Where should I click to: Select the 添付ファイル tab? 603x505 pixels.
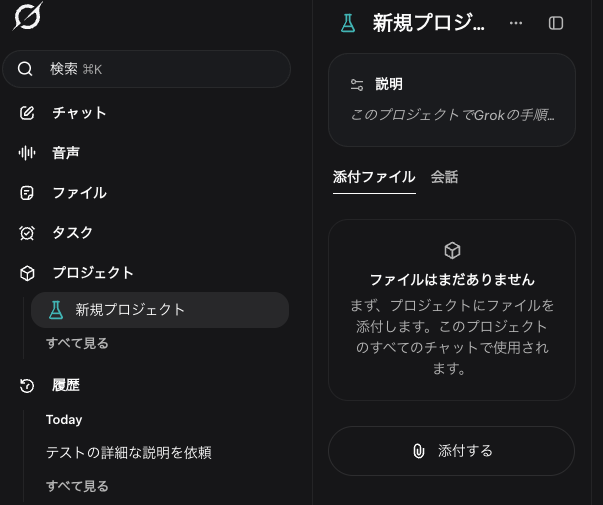click(374, 177)
